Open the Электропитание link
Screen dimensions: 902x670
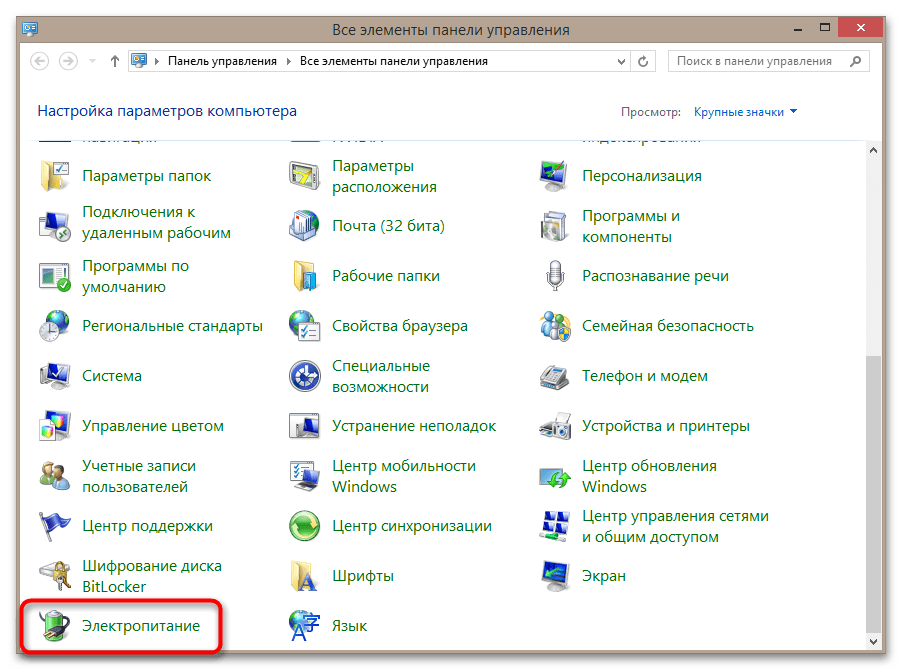pyautogui.click(x=141, y=626)
